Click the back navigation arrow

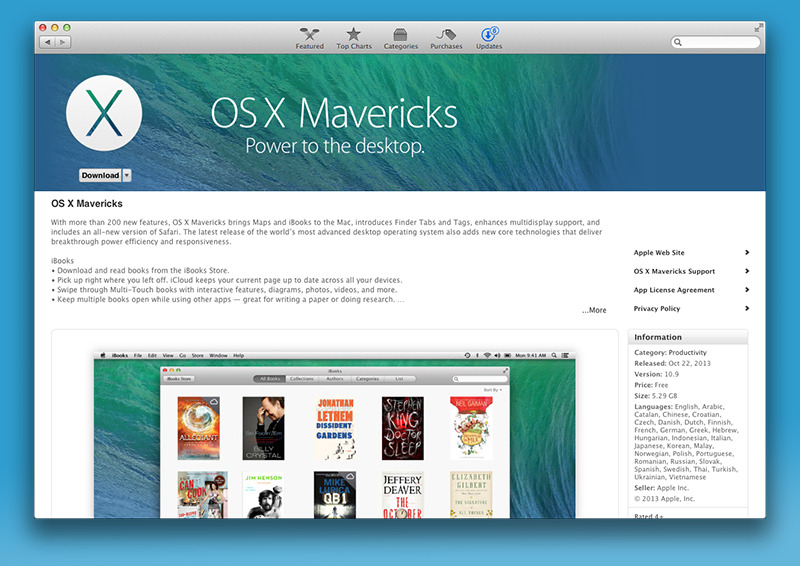click(x=47, y=43)
